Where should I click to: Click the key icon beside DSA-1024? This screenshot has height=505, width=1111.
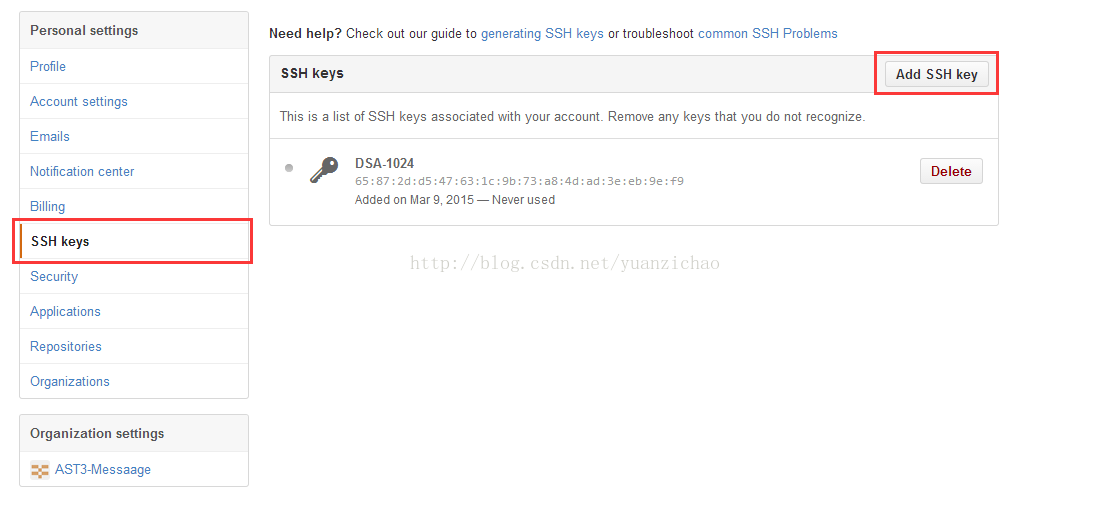pos(325,171)
